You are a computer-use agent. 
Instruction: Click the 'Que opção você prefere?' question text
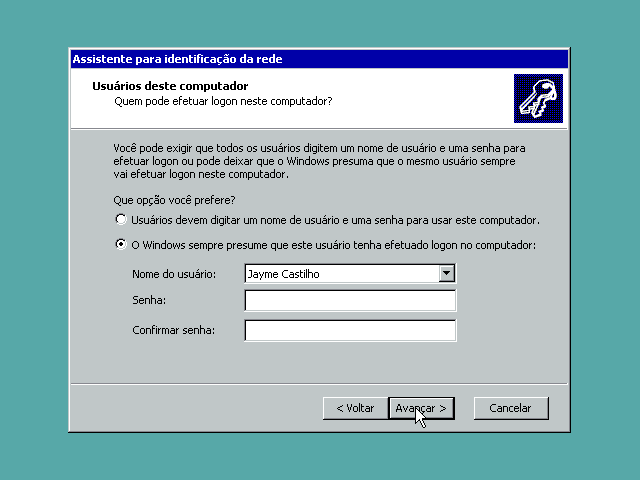pyautogui.click(x=175, y=200)
